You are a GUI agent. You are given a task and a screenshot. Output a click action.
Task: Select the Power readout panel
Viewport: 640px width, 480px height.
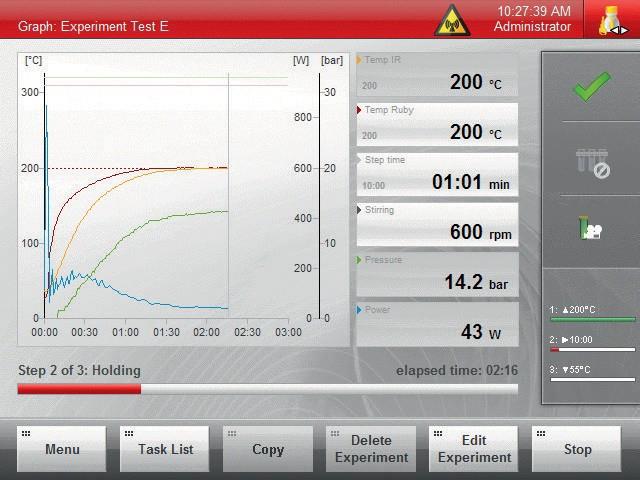[x=437, y=326]
